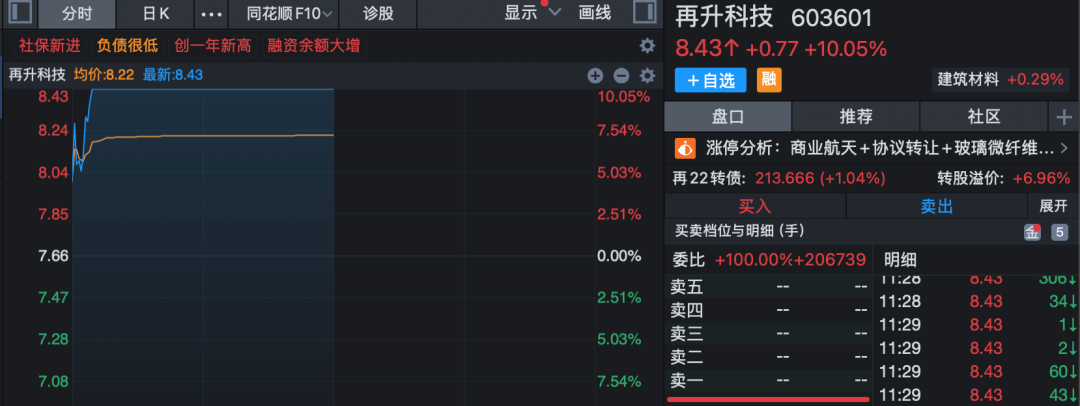Click the orange 融 margin badge
The image size is (1080, 406).
(769, 80)
